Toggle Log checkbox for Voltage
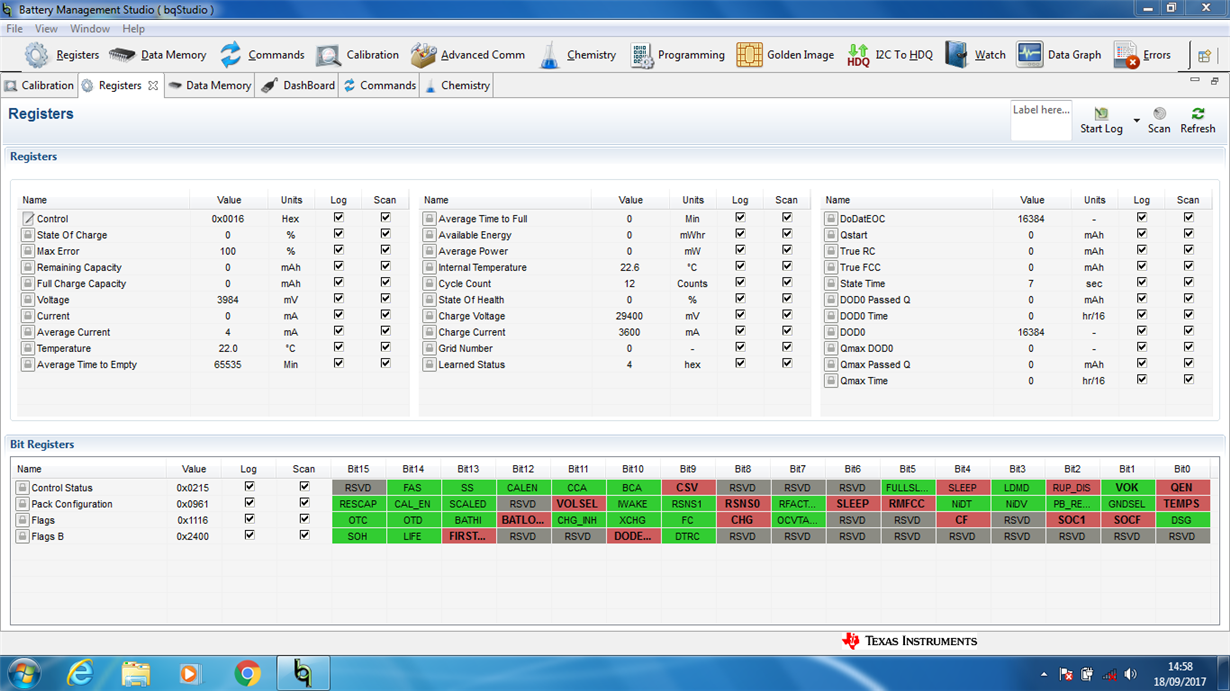Image resolution: width=1230 pixels, height=691 pixels. point(338,299)
